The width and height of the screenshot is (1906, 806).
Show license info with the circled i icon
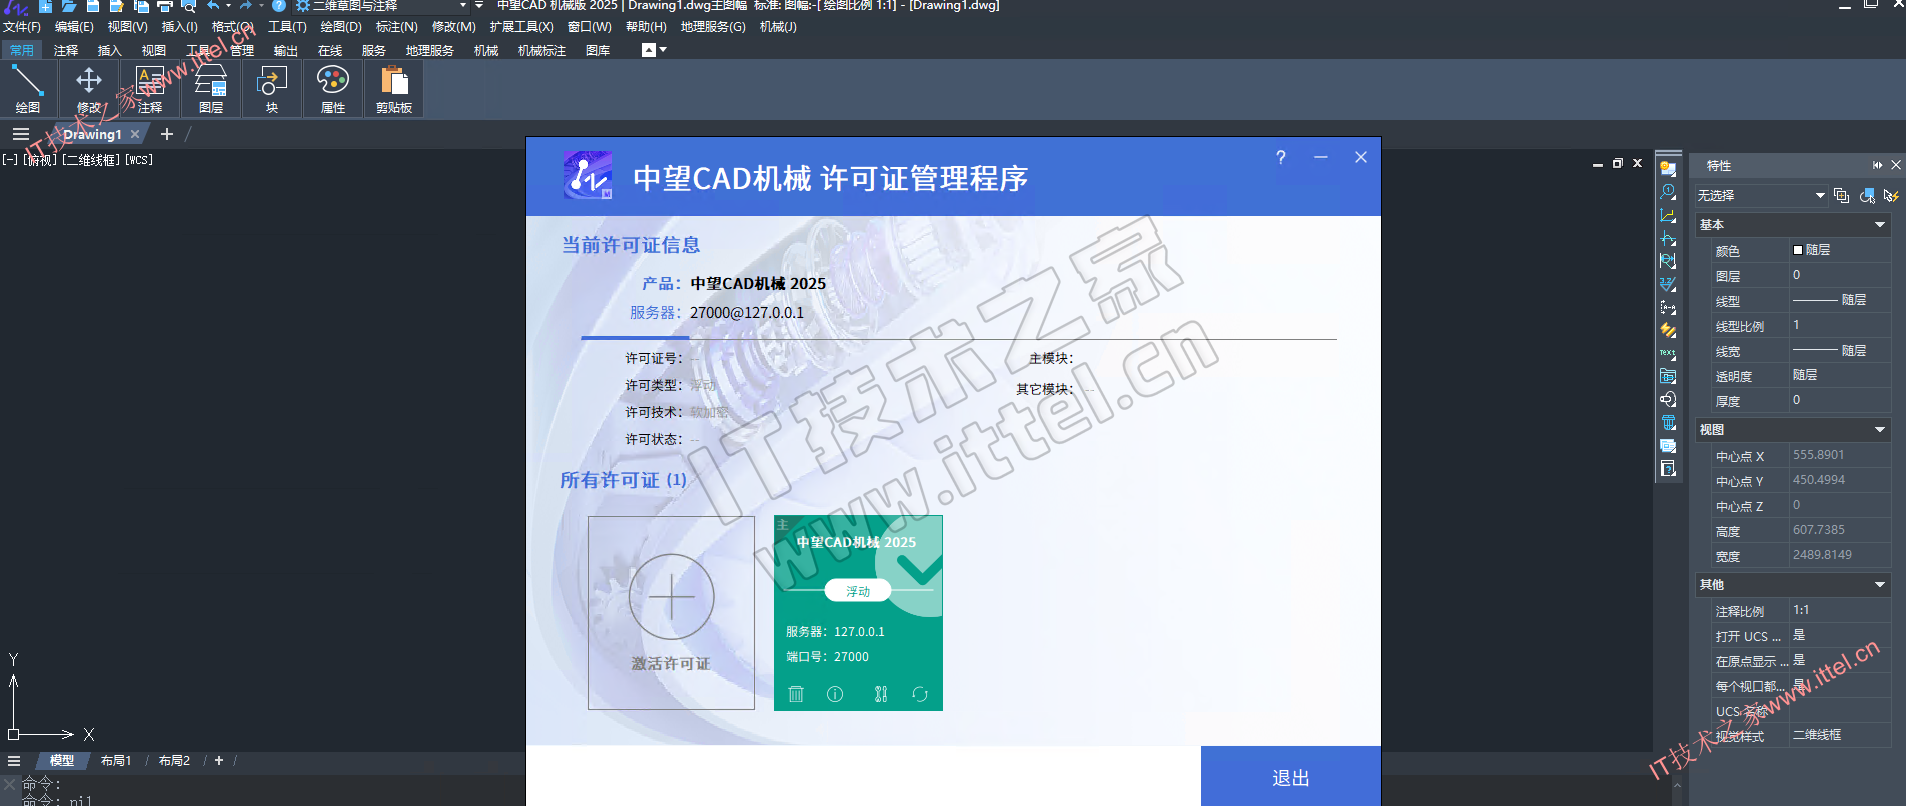pyautogui.click(x=835, y=694)
